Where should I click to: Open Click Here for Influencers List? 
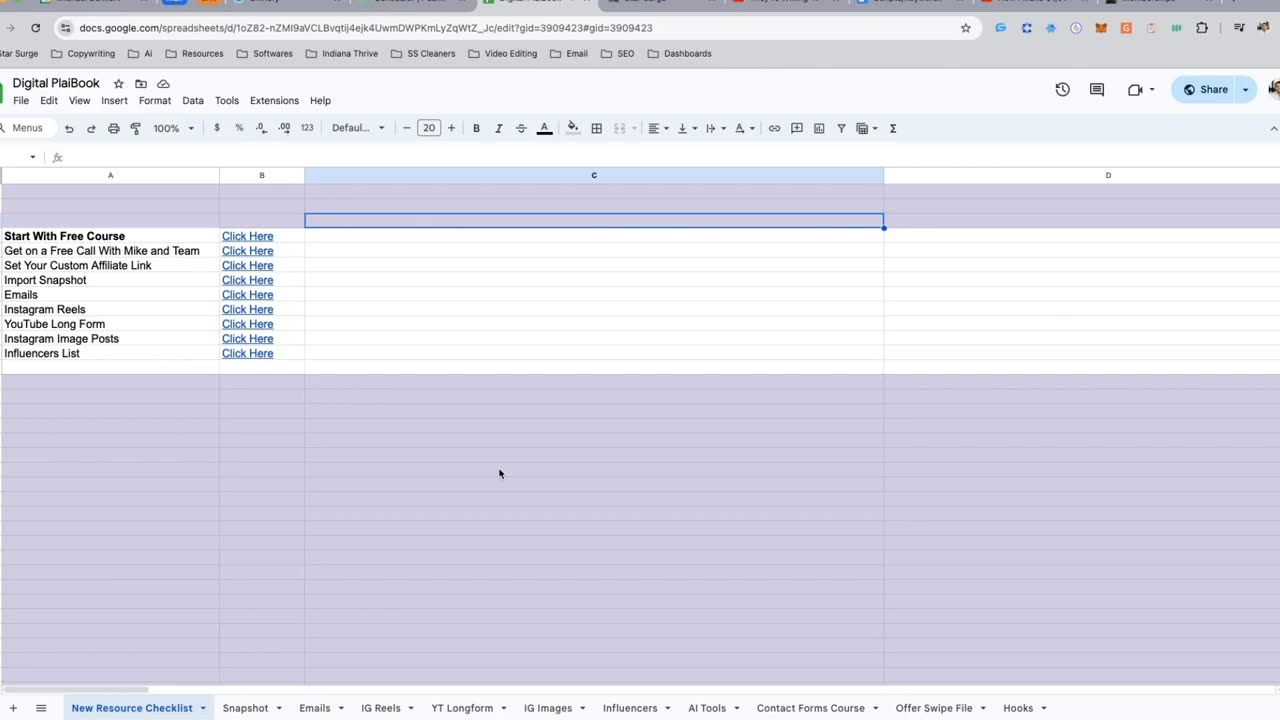247,353
